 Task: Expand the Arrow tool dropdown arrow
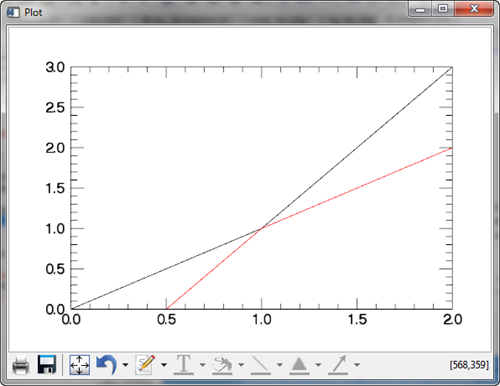point(357,365)
